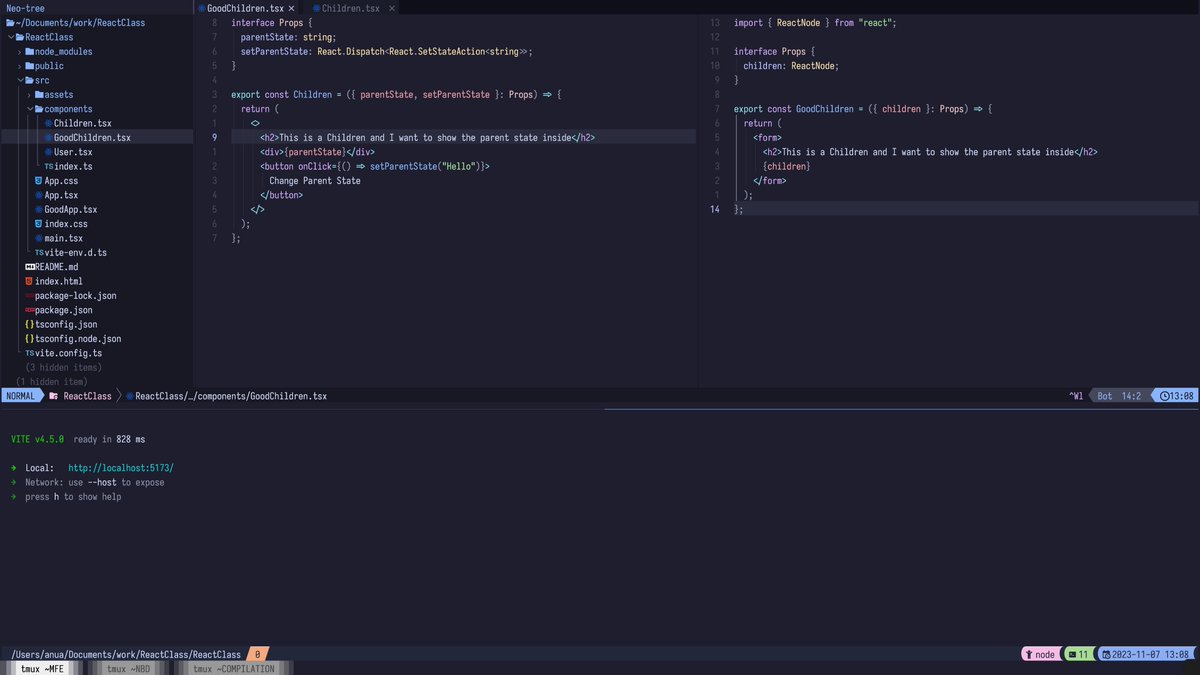This screenshot has height=675, width=1200.
Task: Click the ^Wl pending keys indicator
Action: (1076, 396)
